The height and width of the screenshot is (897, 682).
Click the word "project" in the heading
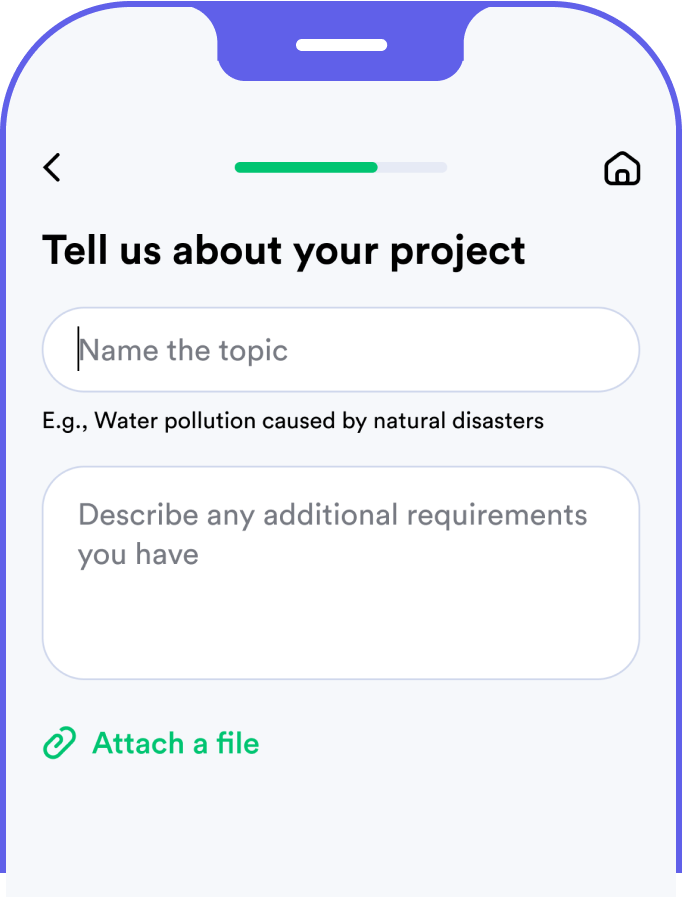[x=458, y=252]
